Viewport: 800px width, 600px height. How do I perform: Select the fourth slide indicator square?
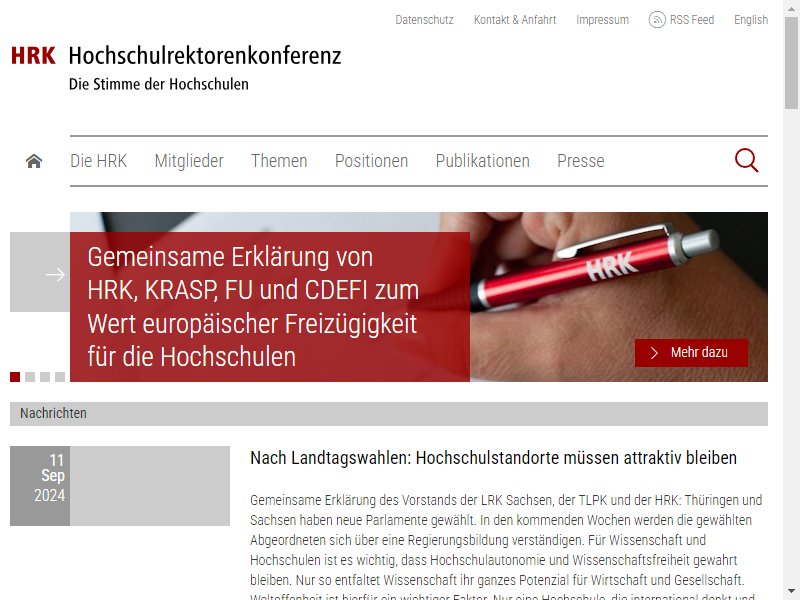[60, 377]
